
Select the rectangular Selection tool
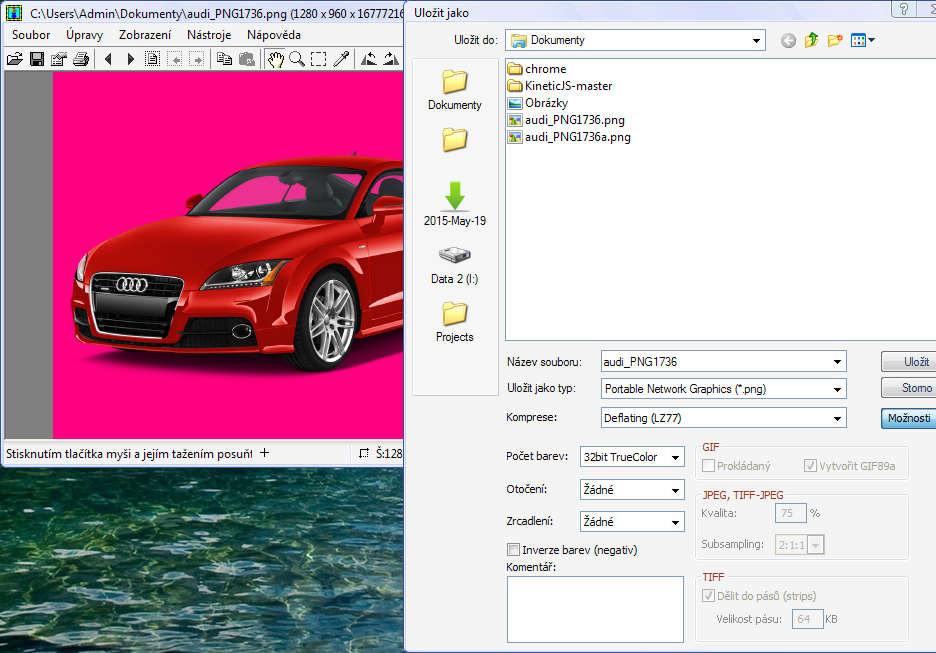[319, 58]
